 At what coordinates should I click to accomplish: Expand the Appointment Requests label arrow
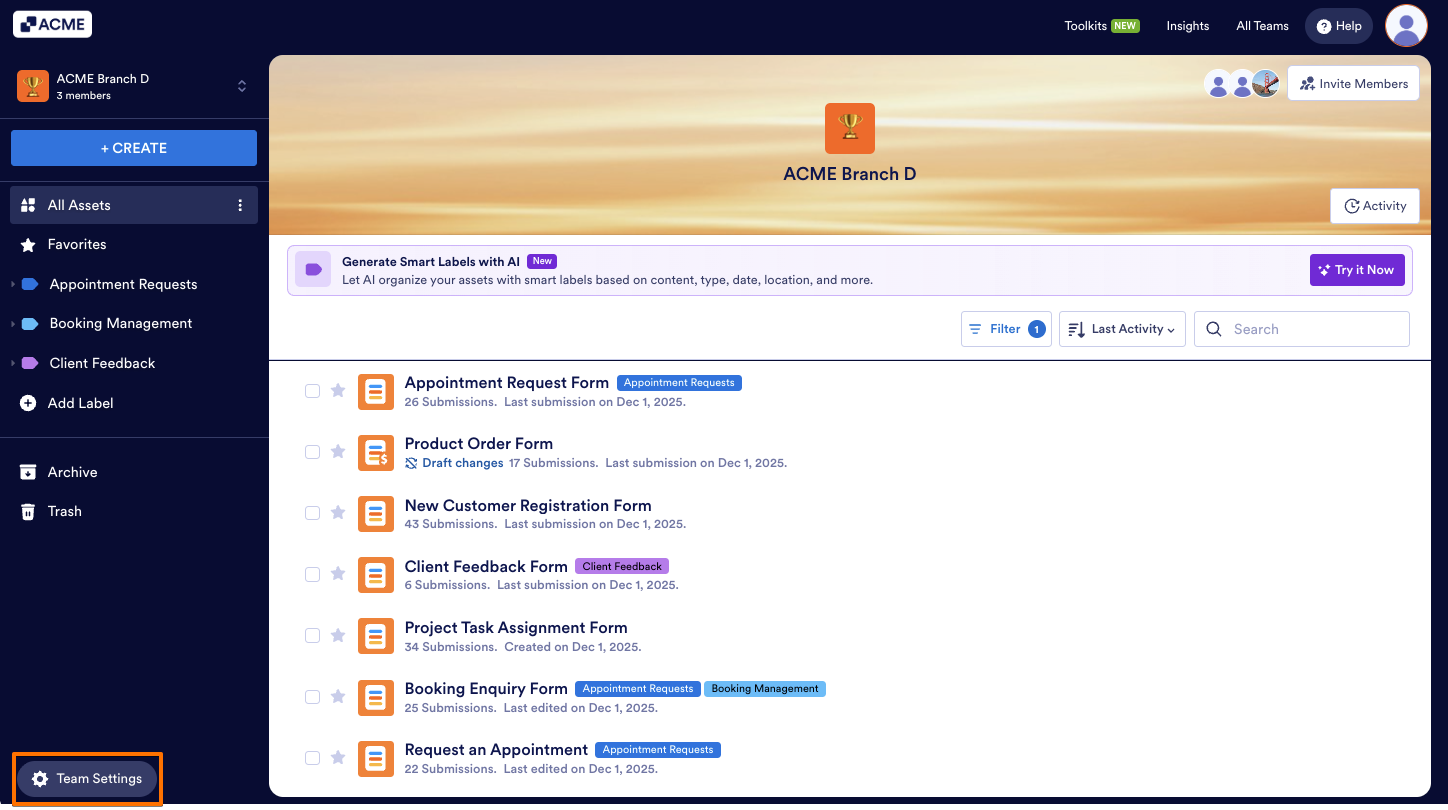click(x=13, y=285)
